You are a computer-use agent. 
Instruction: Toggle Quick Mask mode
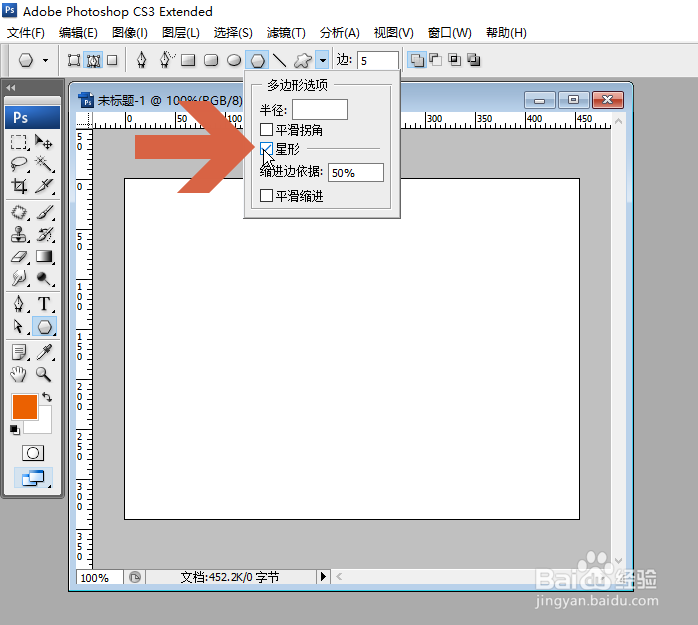tap(33, 453)
